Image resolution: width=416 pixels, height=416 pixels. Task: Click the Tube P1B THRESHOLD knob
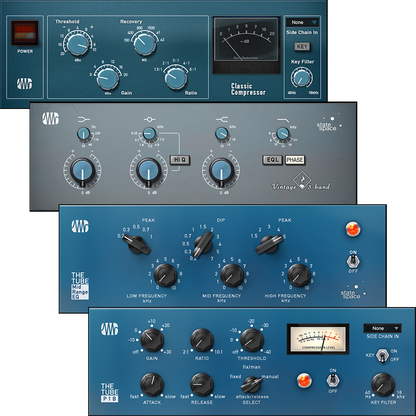click(x=252, y=340)
